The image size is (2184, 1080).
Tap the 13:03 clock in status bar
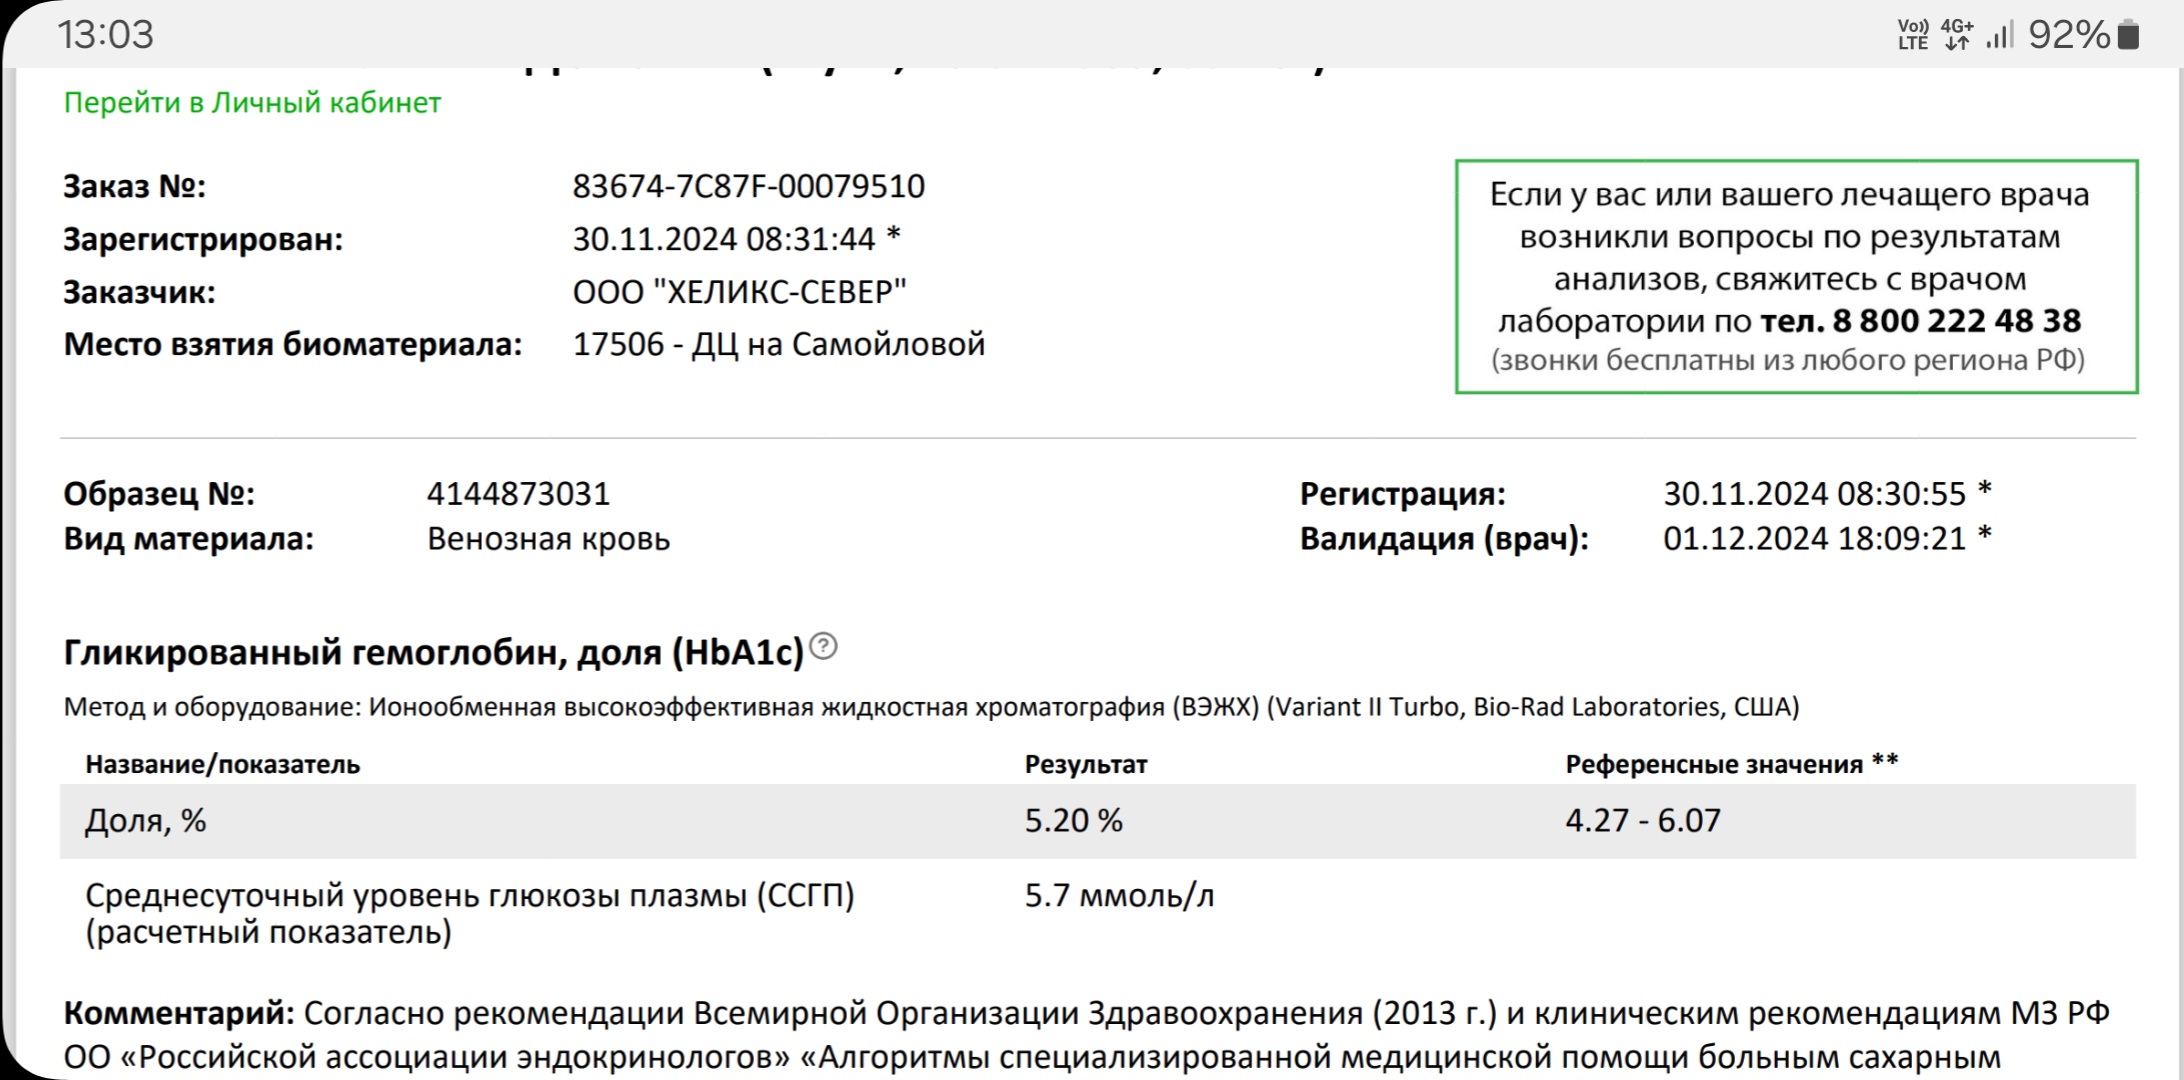click(x=105, y=35)
